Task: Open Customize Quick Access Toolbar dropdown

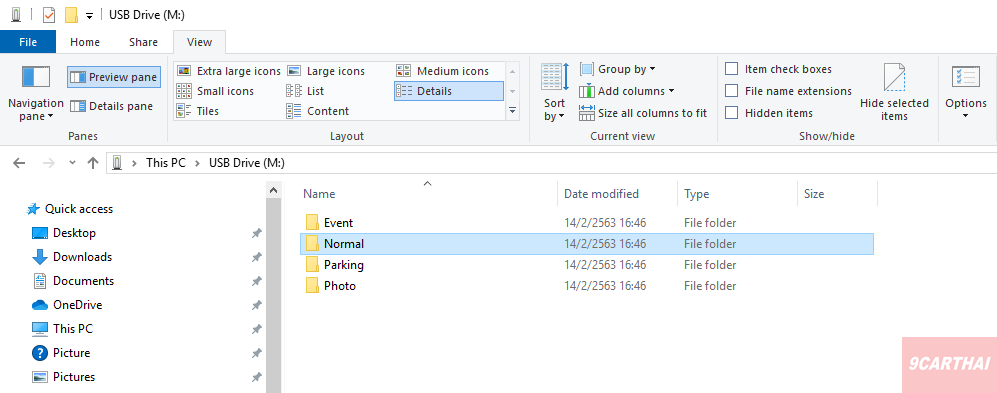Action: click(90, 15)
